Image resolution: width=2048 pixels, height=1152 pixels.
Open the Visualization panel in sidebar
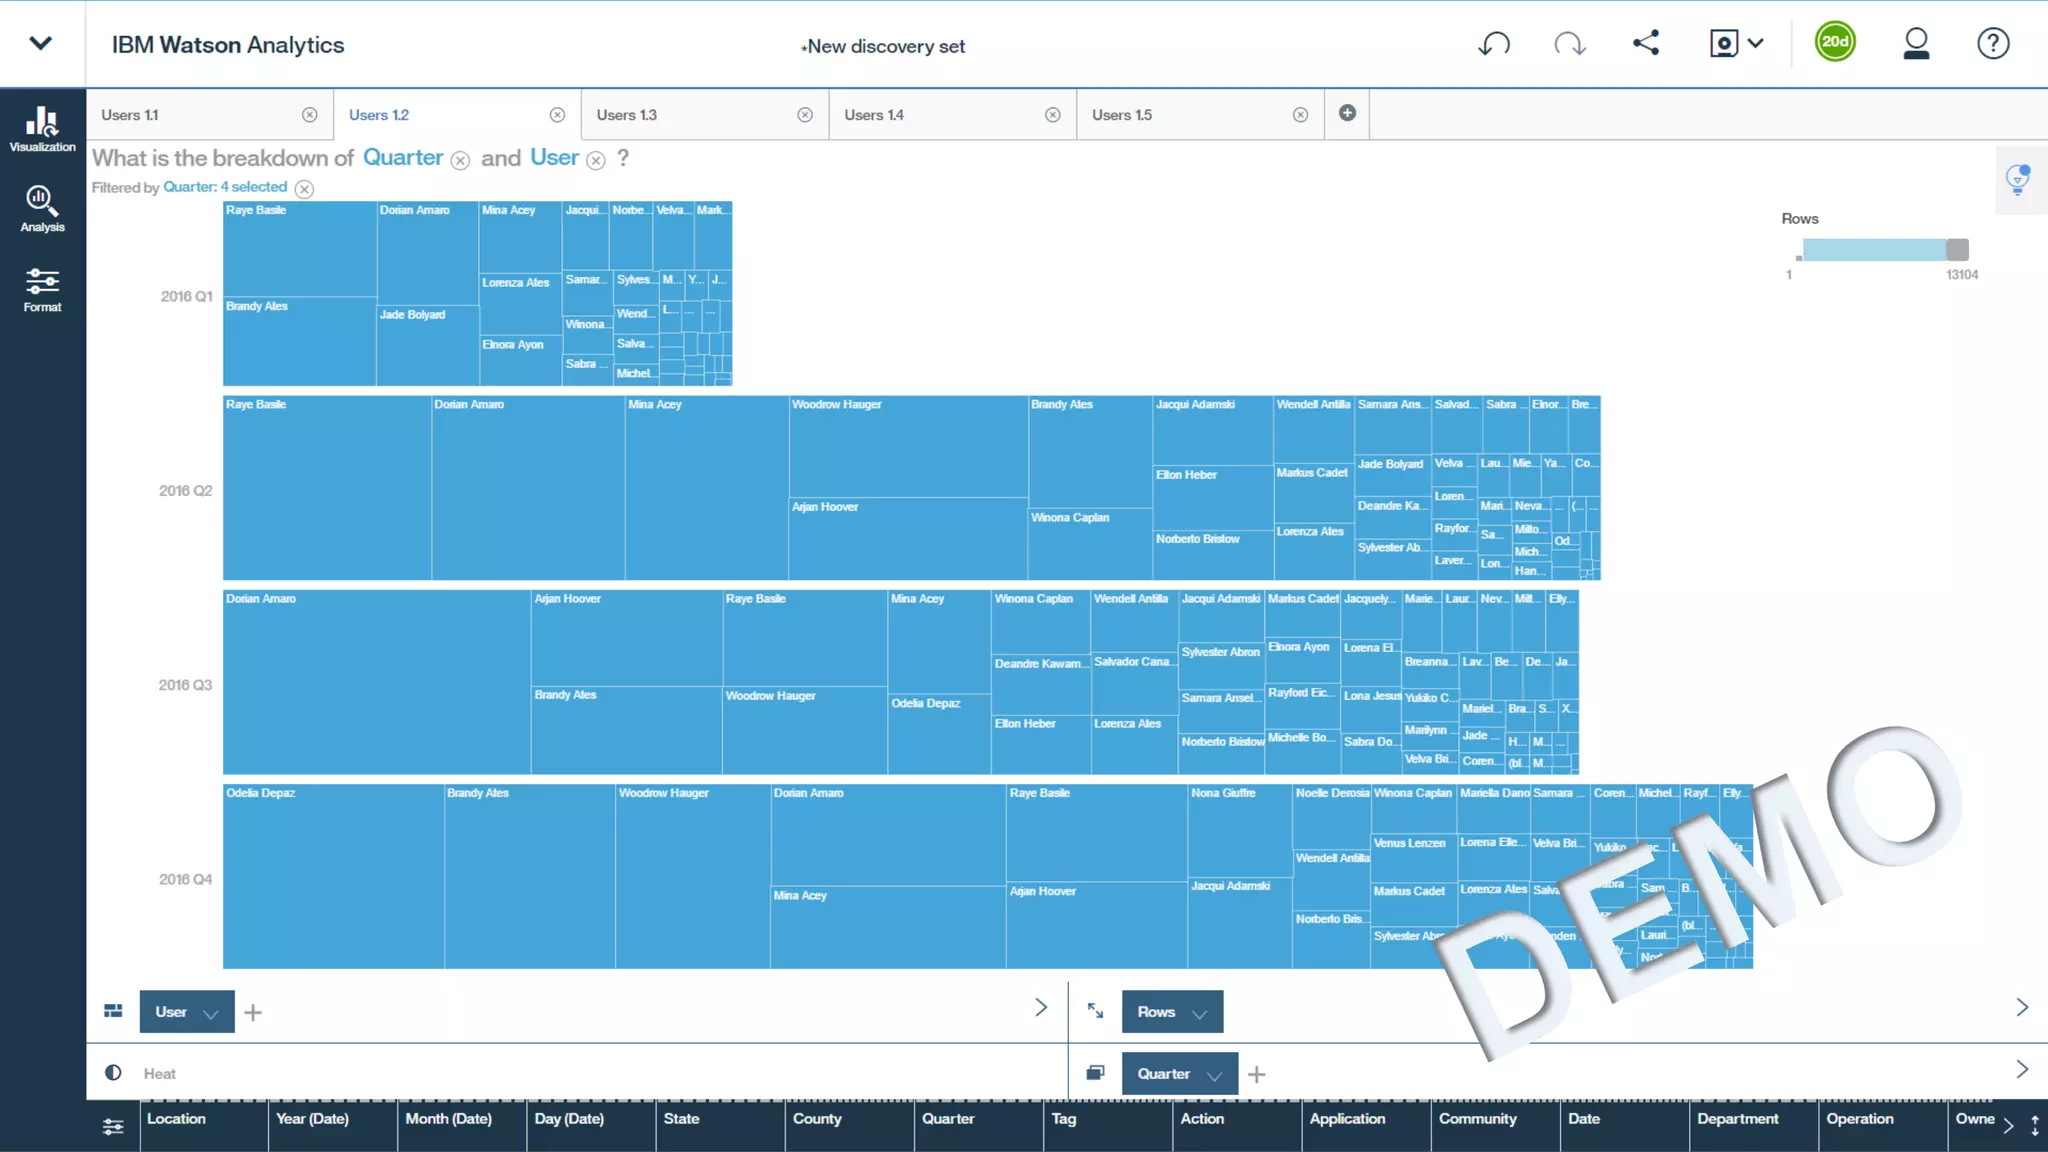42,129
